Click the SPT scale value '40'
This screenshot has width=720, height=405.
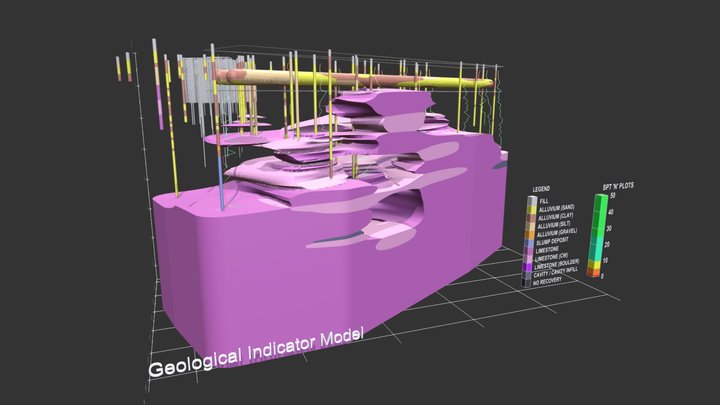point(610,212)
